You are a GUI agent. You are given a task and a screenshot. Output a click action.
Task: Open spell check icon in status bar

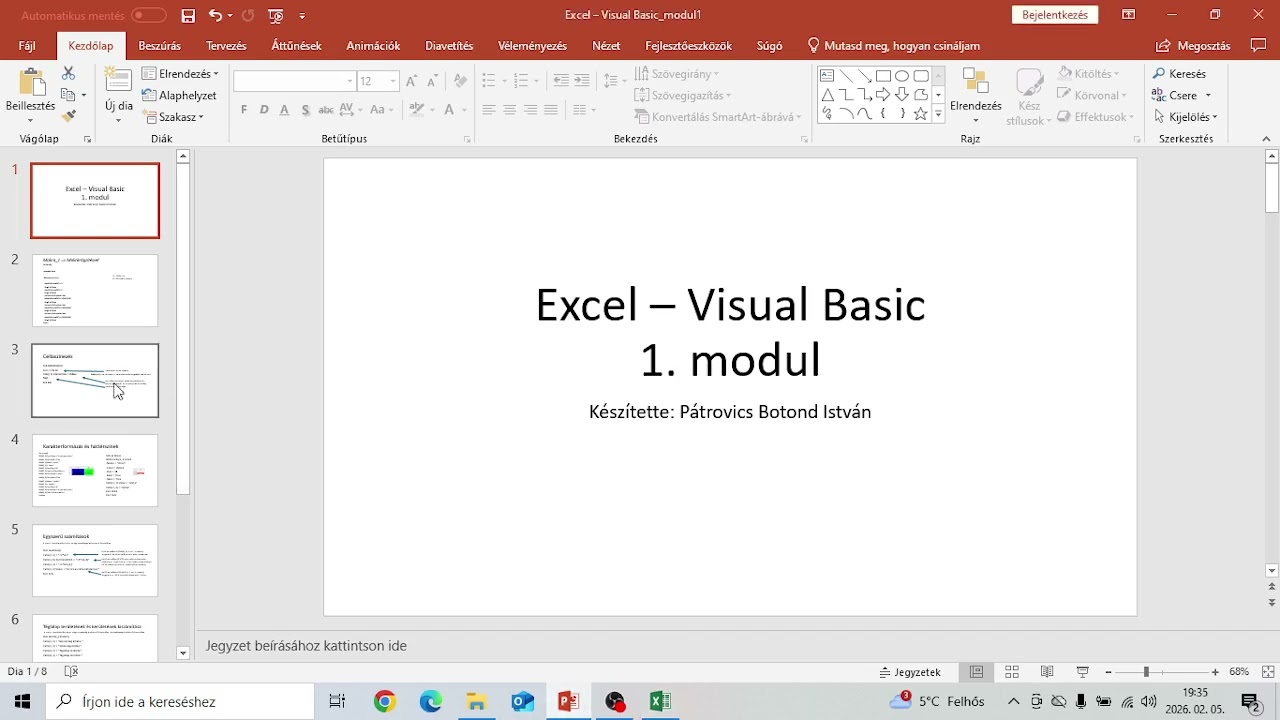click(71, 672)
